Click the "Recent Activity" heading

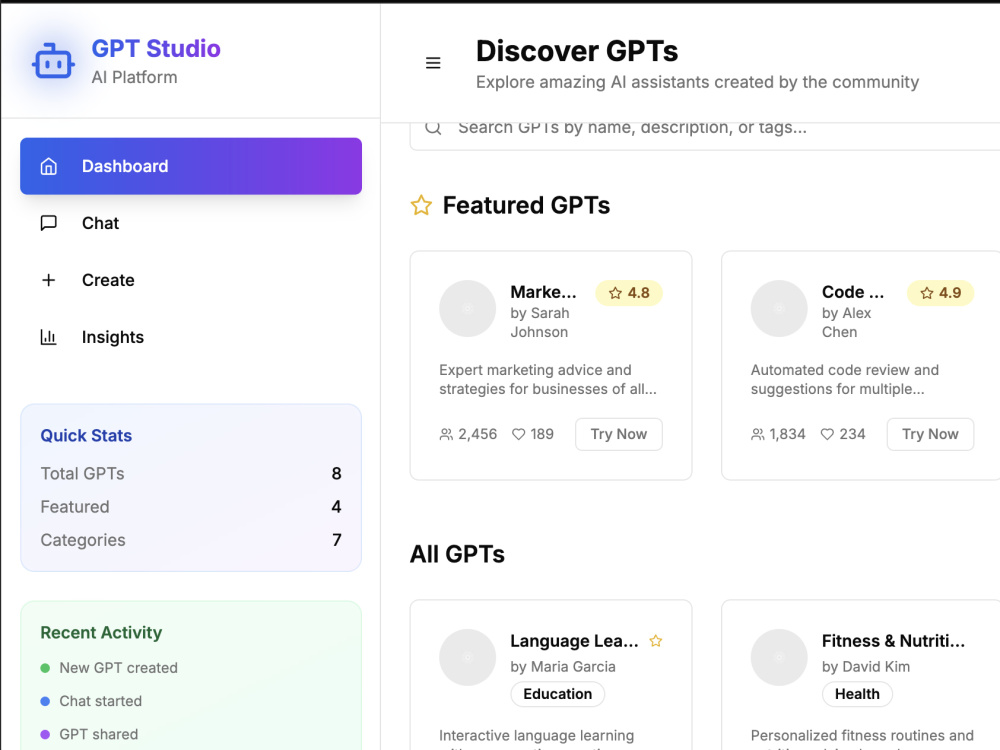[101, 633]
